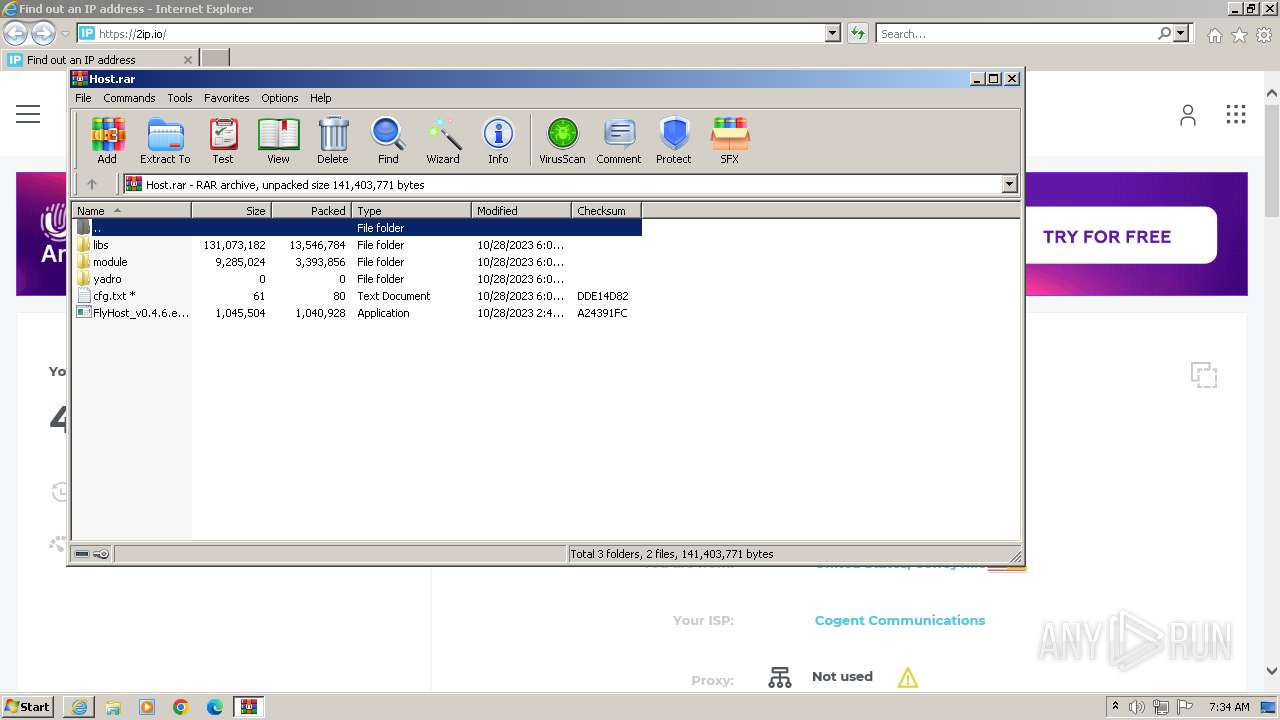Open the Favorites menu

point(227,98)
